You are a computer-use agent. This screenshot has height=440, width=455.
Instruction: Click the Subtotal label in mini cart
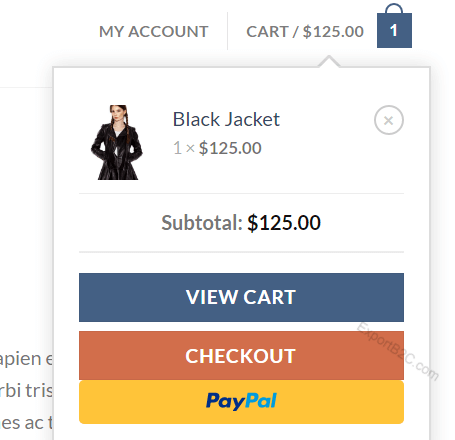coord(202,222)
